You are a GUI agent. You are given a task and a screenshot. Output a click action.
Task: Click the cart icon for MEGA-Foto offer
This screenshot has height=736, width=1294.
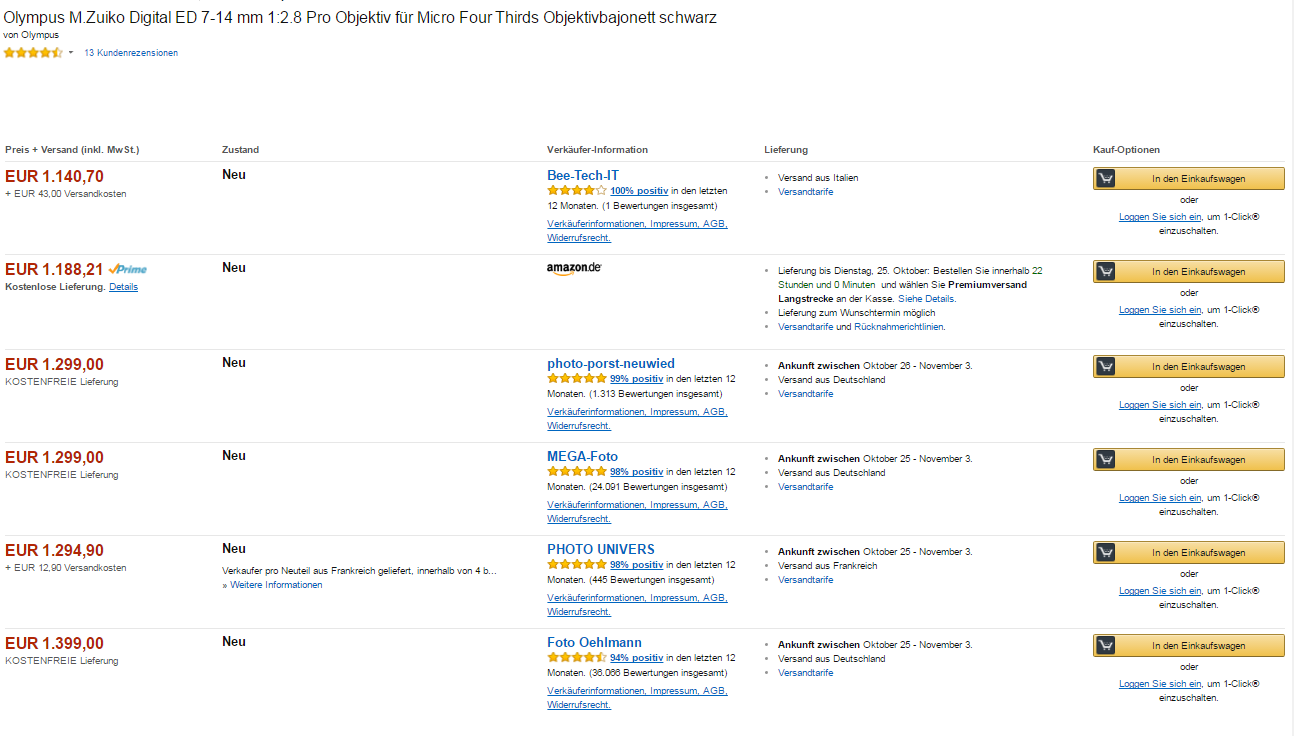pyautogui.click(x=1106, y=460)
